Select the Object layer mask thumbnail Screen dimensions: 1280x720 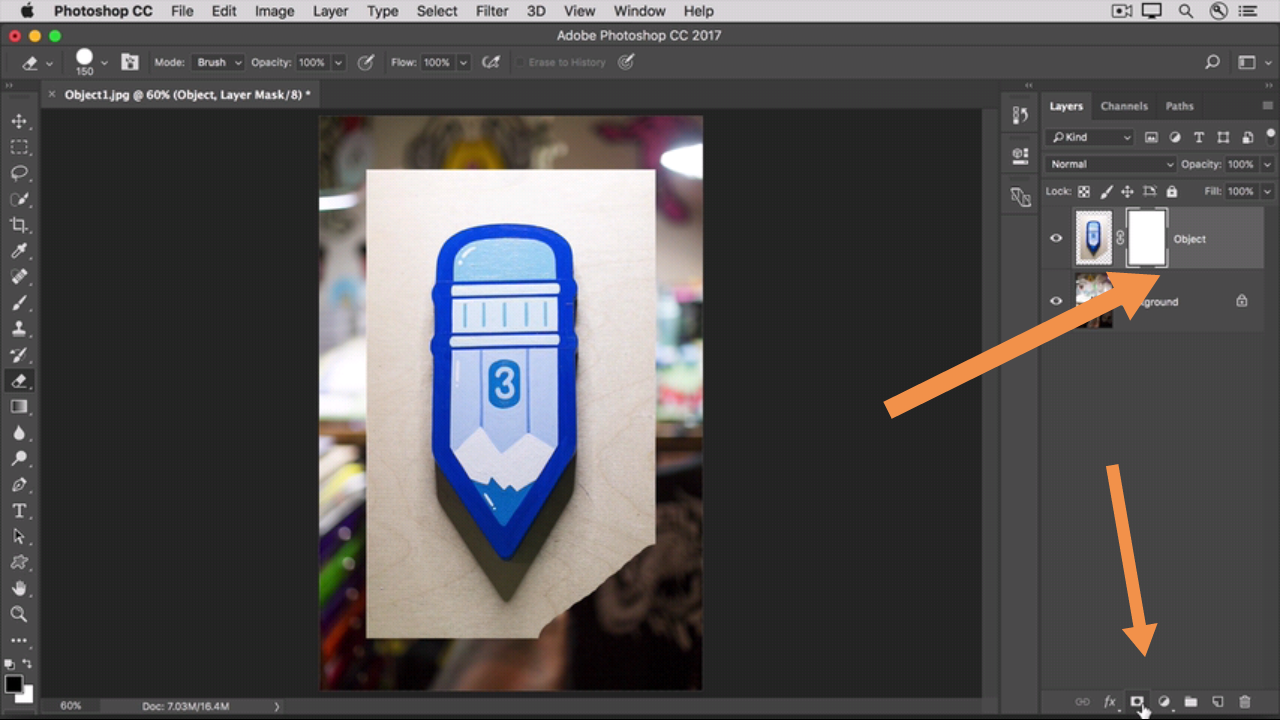[x=1147, y=239]
